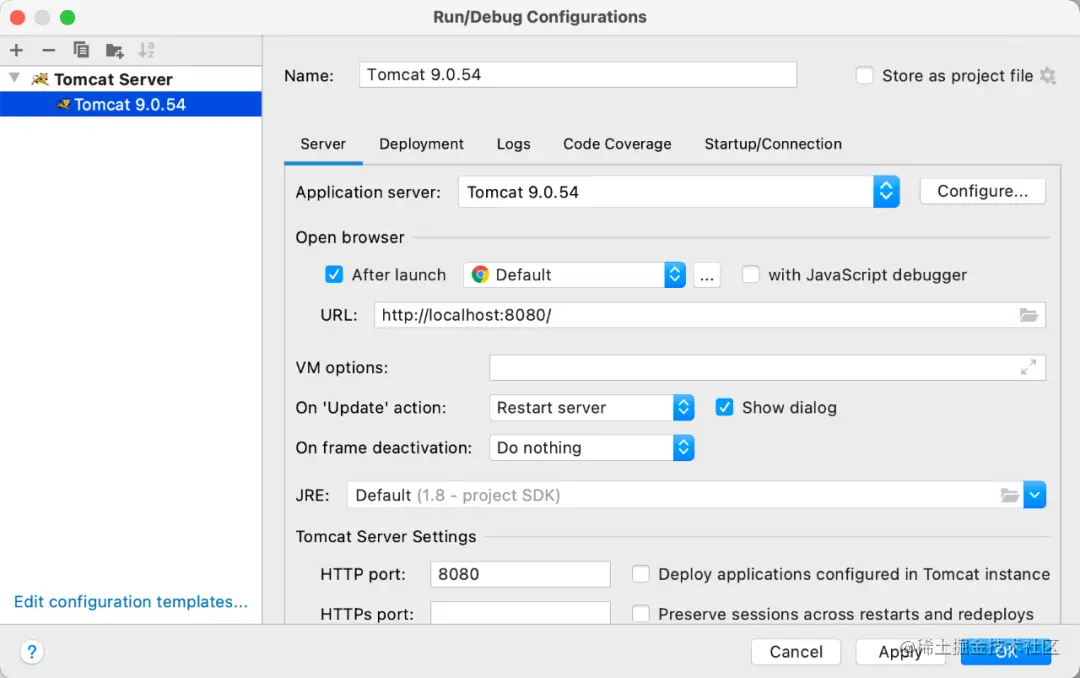Image resolution: width=1080 pixels, height=678 pixels.
Task: Collapse the Tomcat Server tree node
Action: pyautogui.click(x=14, y=78)
